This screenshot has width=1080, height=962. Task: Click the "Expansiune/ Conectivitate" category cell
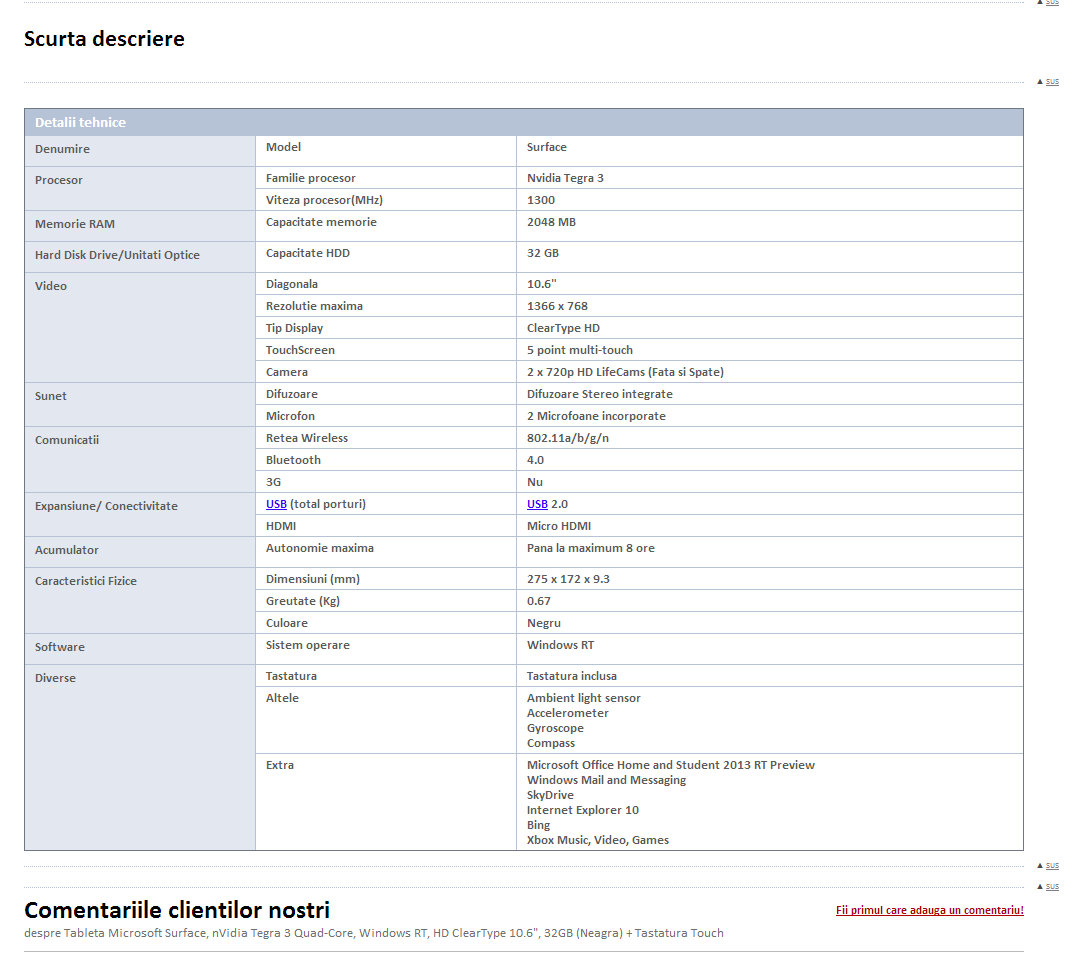click(x=140, y=514)
